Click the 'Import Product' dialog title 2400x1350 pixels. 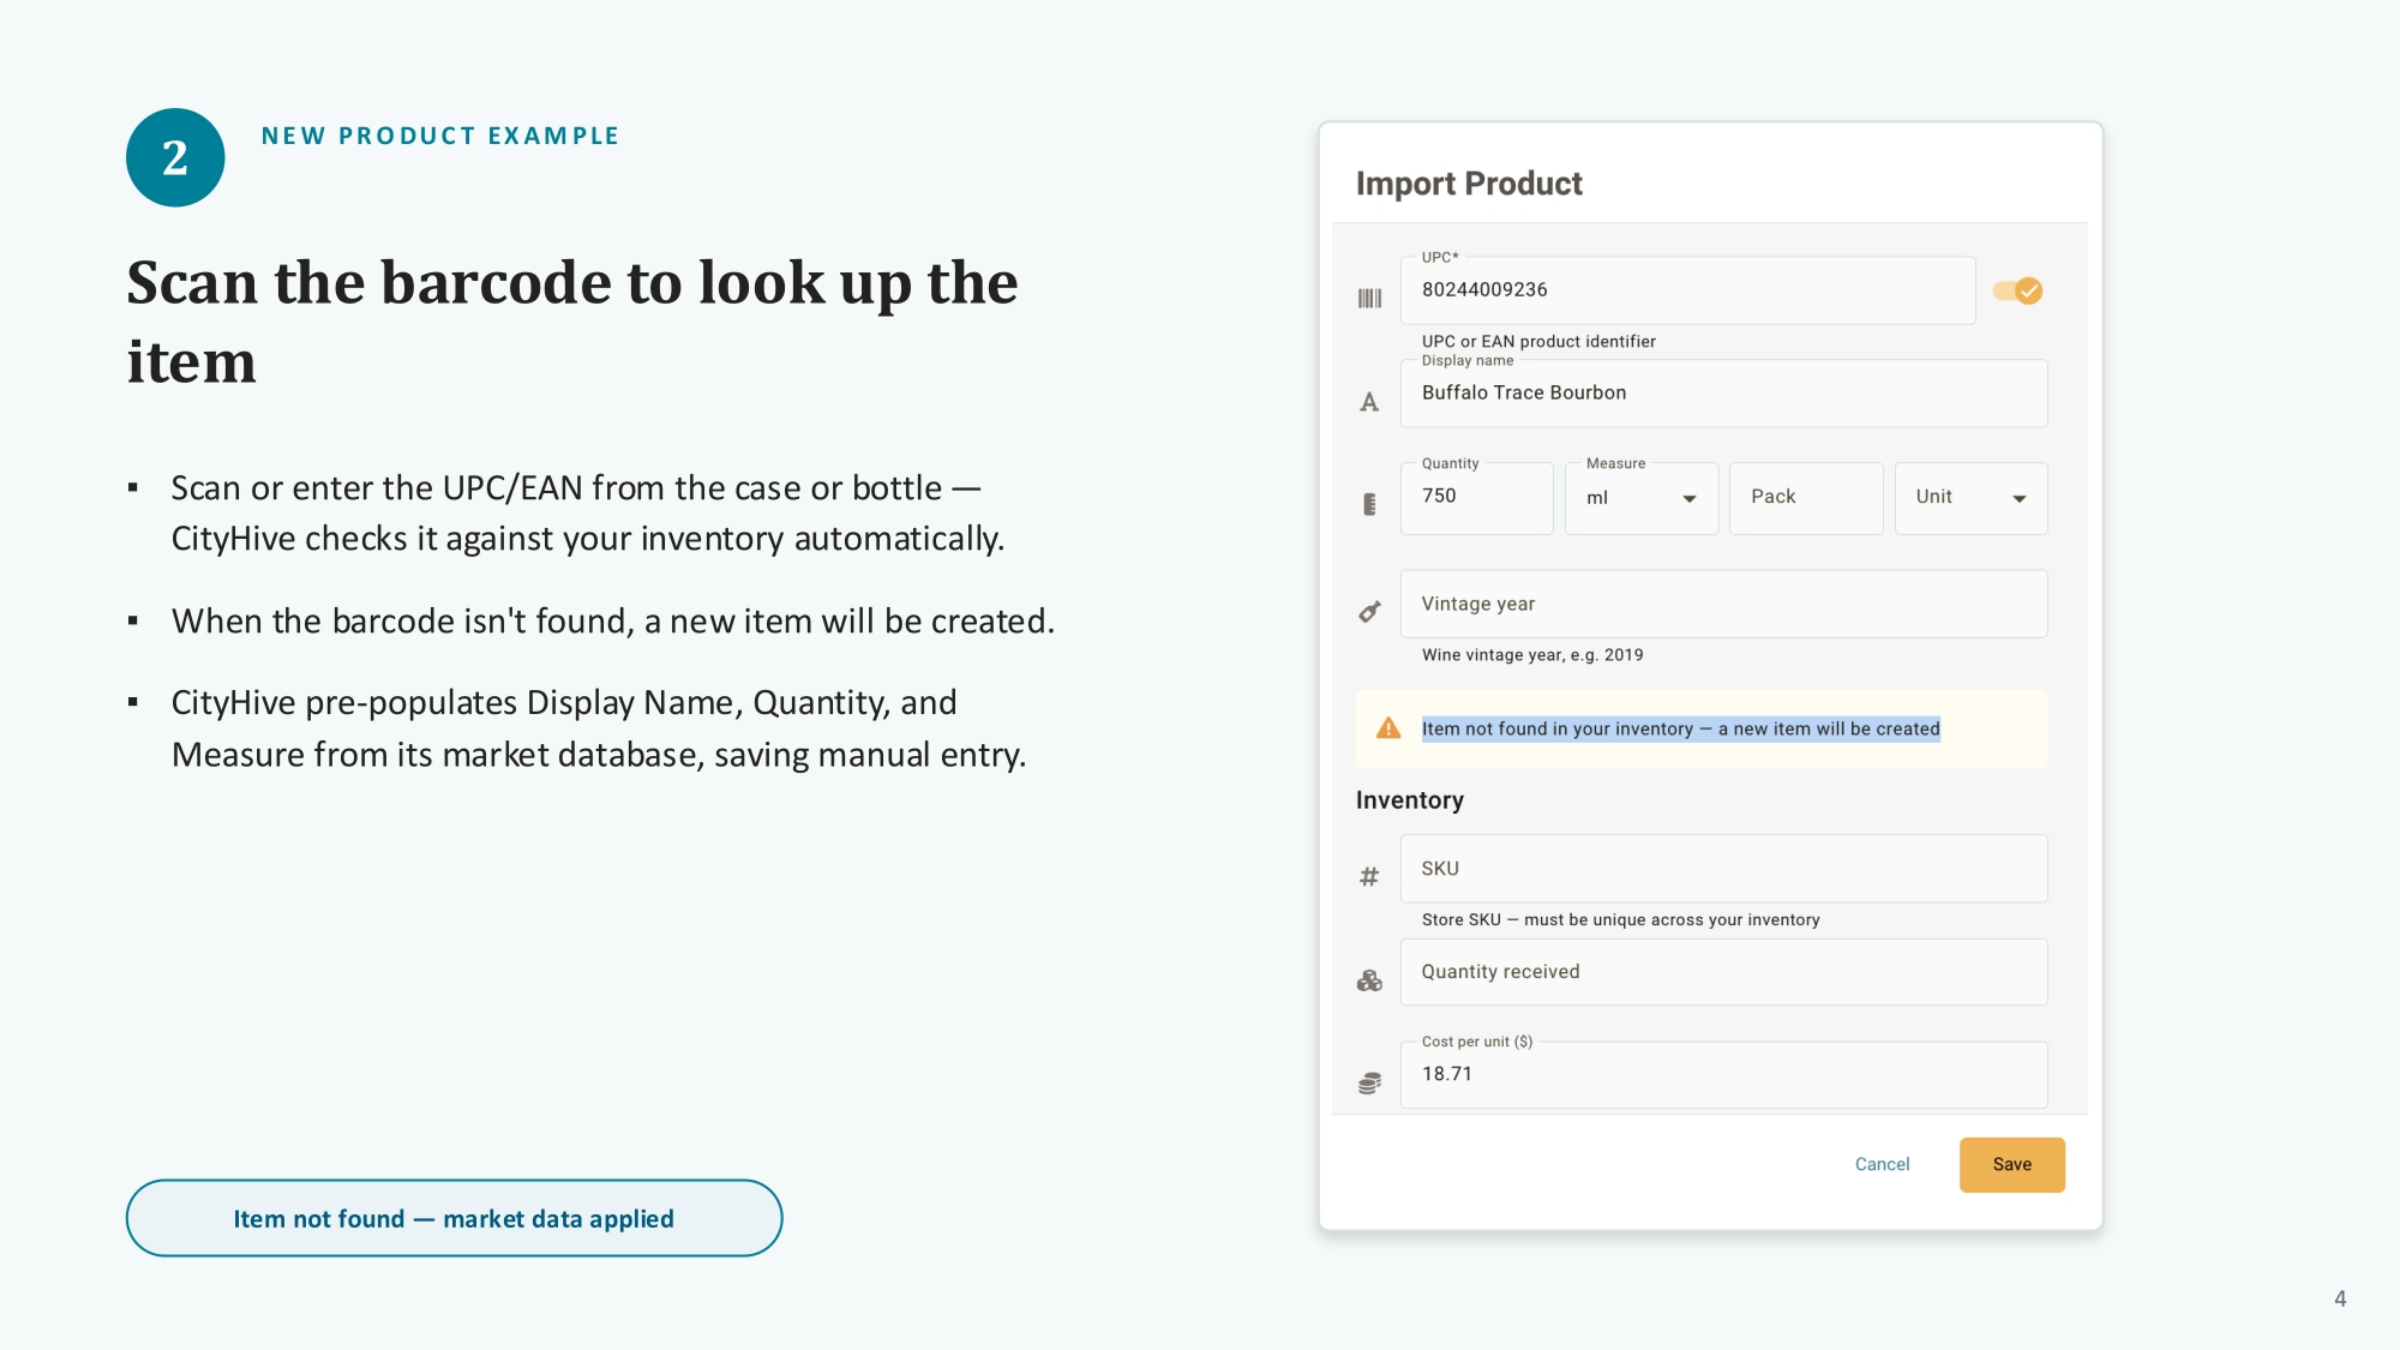(x=1469, y=184)
